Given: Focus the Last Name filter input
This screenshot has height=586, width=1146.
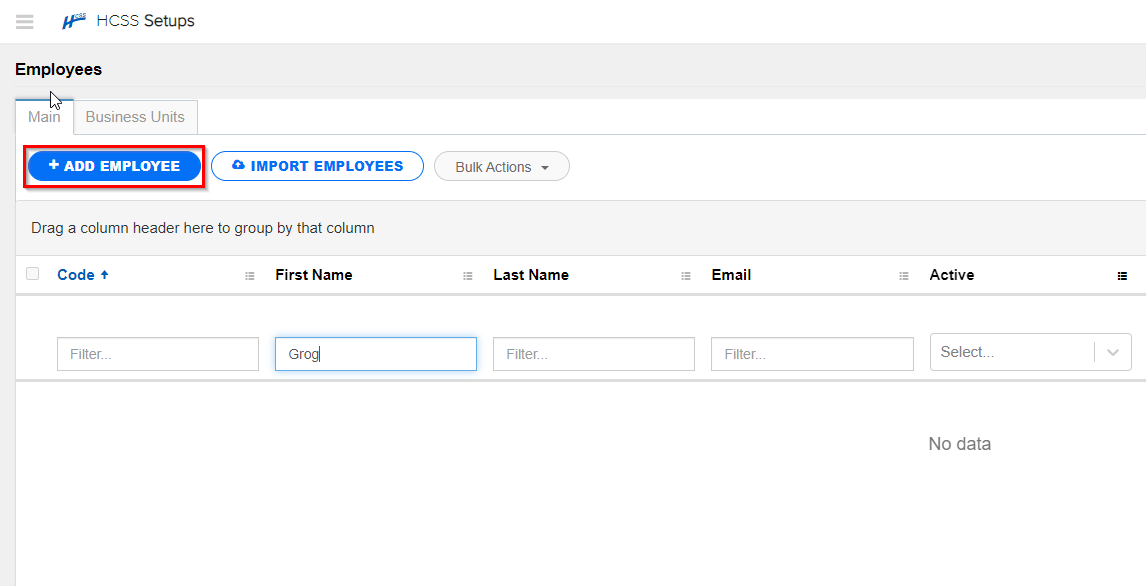Looking at the screenshot, I should pyautogui.click(x=593, y=354).
